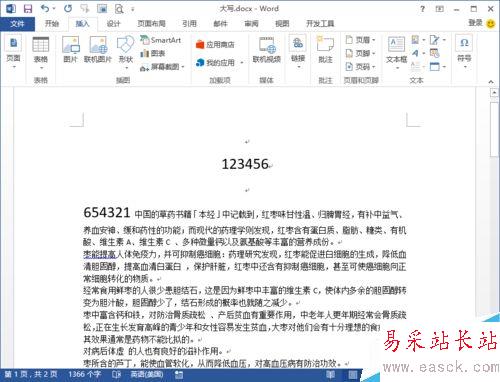This screenshot has width=500, height=382.
Task: Switch to the 审阅 tab
Action: coord(251,24)
